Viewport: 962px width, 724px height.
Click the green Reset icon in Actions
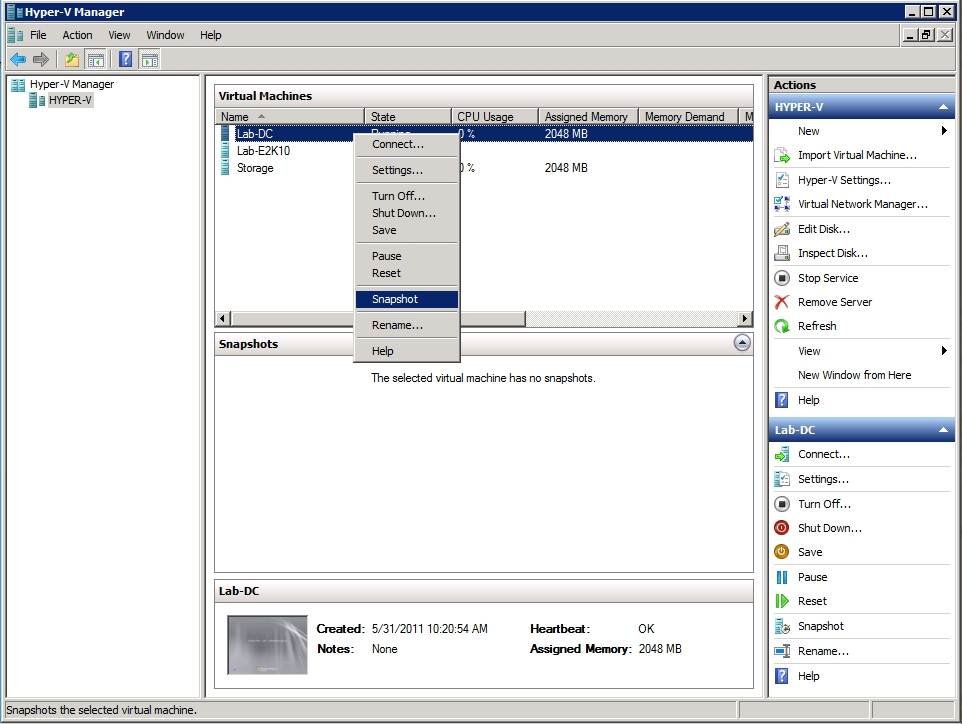(x=782, y=601)
